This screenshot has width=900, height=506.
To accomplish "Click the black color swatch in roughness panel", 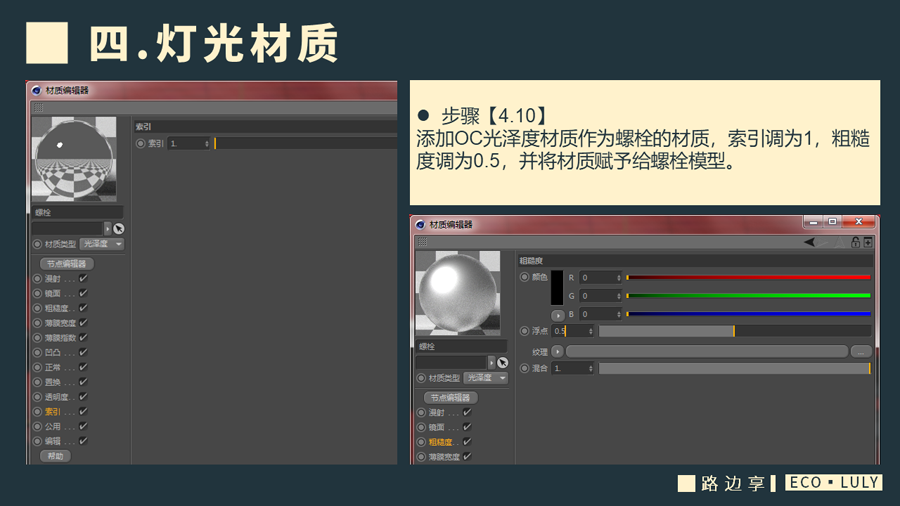I will pyautogui.click(x=557, y=287).
